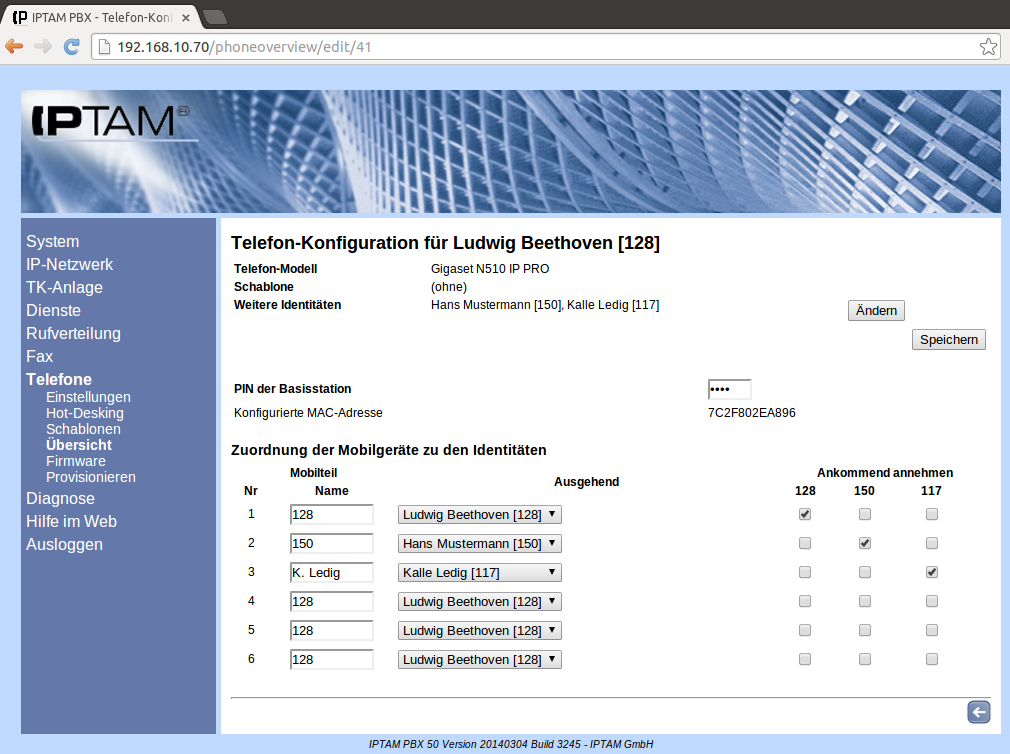
Task: Expand Kalle Ledig outgoing identity dropdown
Action: [480, 573]
